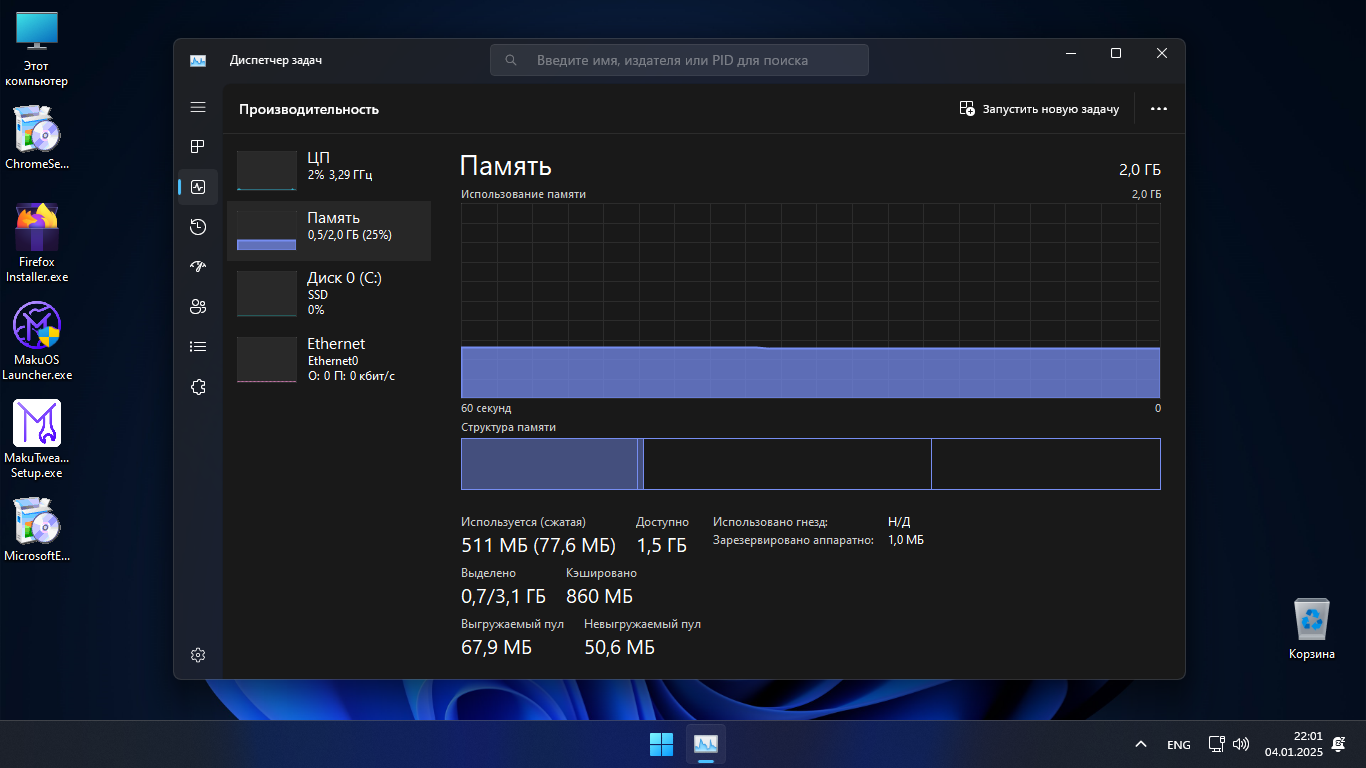Open the Details page icon
This screenshot has width=1366, height=768.
point(198,347)
